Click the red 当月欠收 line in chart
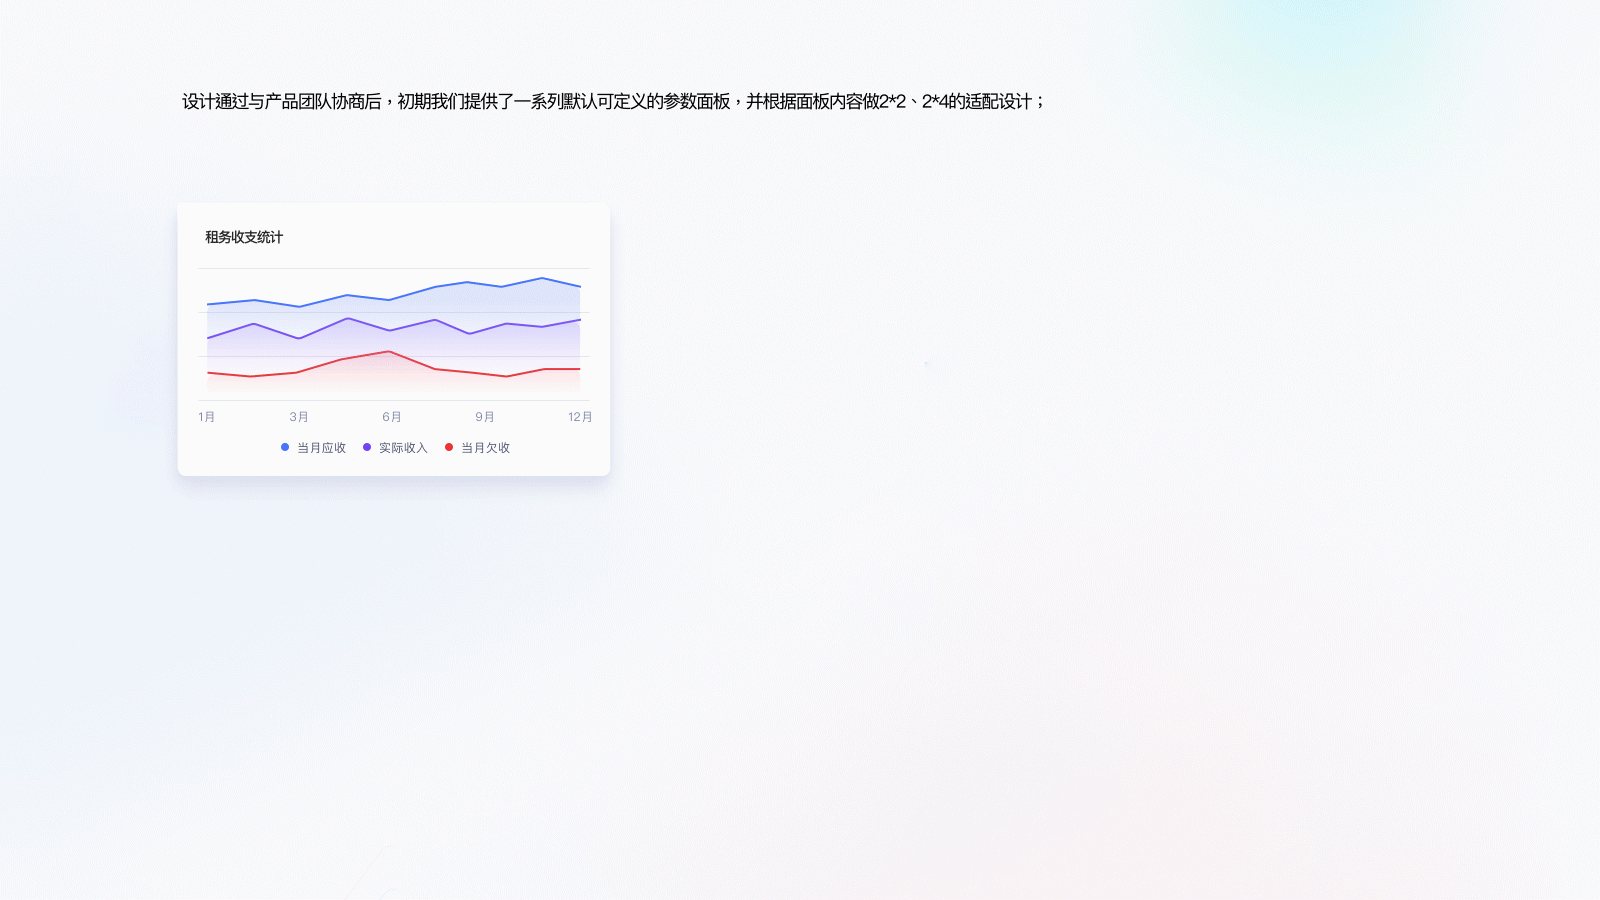This screenshot has width=1600, height=900. click(x=390, y=352)
